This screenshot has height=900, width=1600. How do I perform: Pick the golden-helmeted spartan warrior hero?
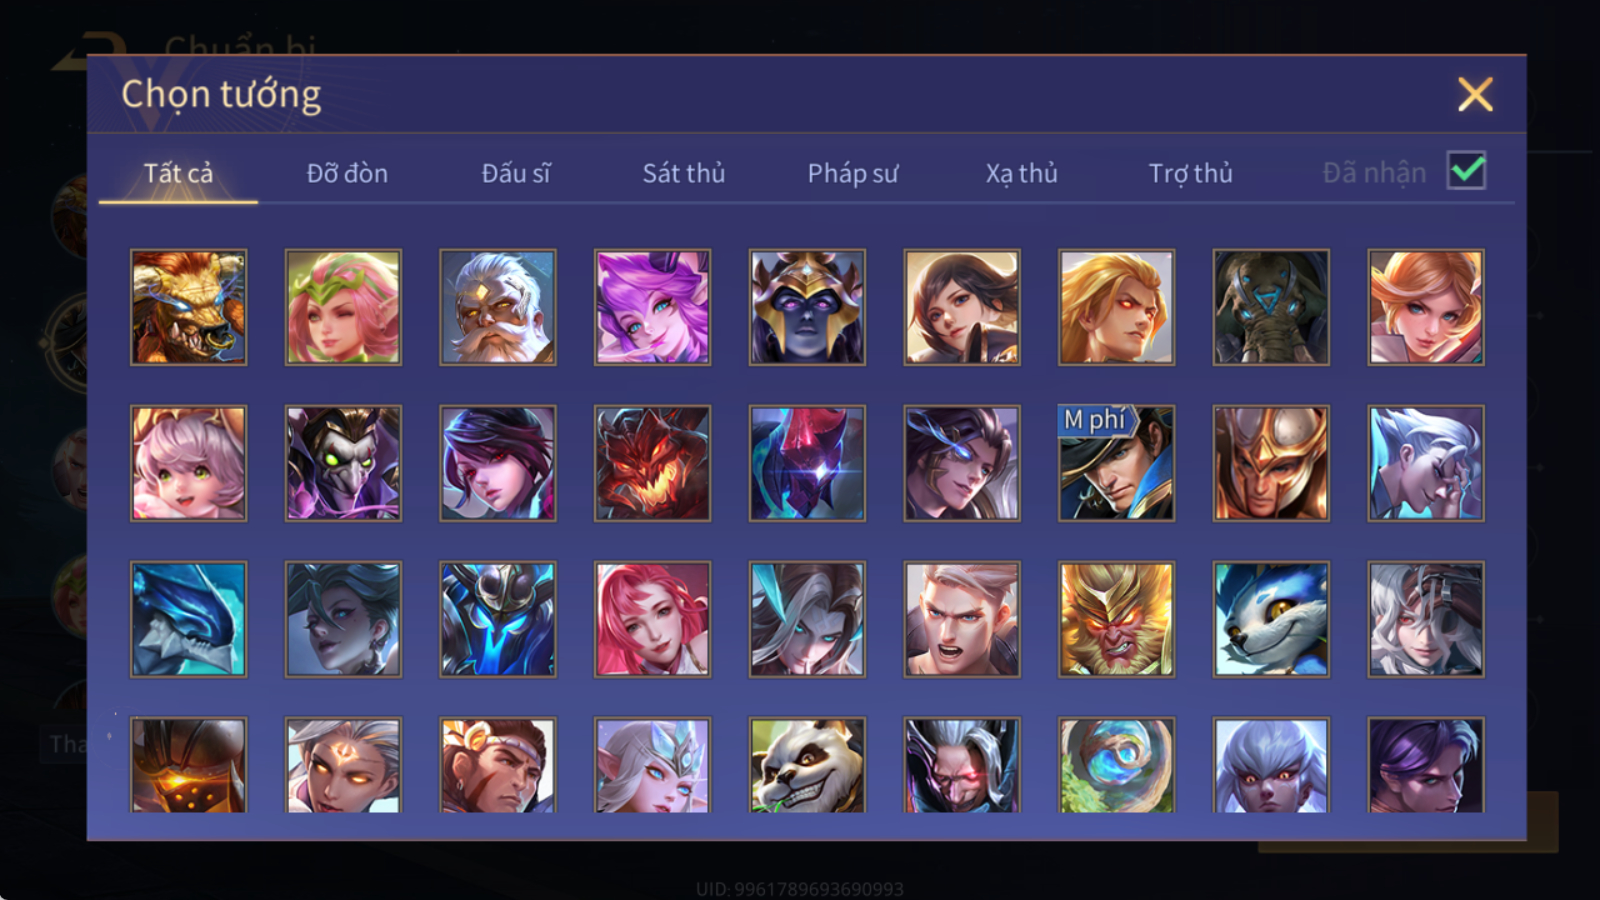click(1271, 463)
